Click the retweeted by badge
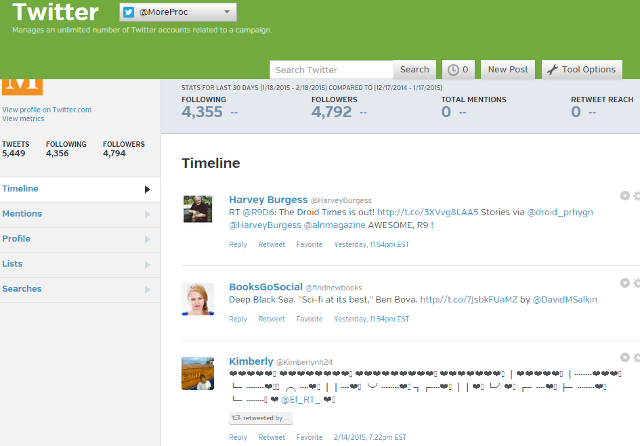Viewport: 640px width, 446px height. point(261,418)
